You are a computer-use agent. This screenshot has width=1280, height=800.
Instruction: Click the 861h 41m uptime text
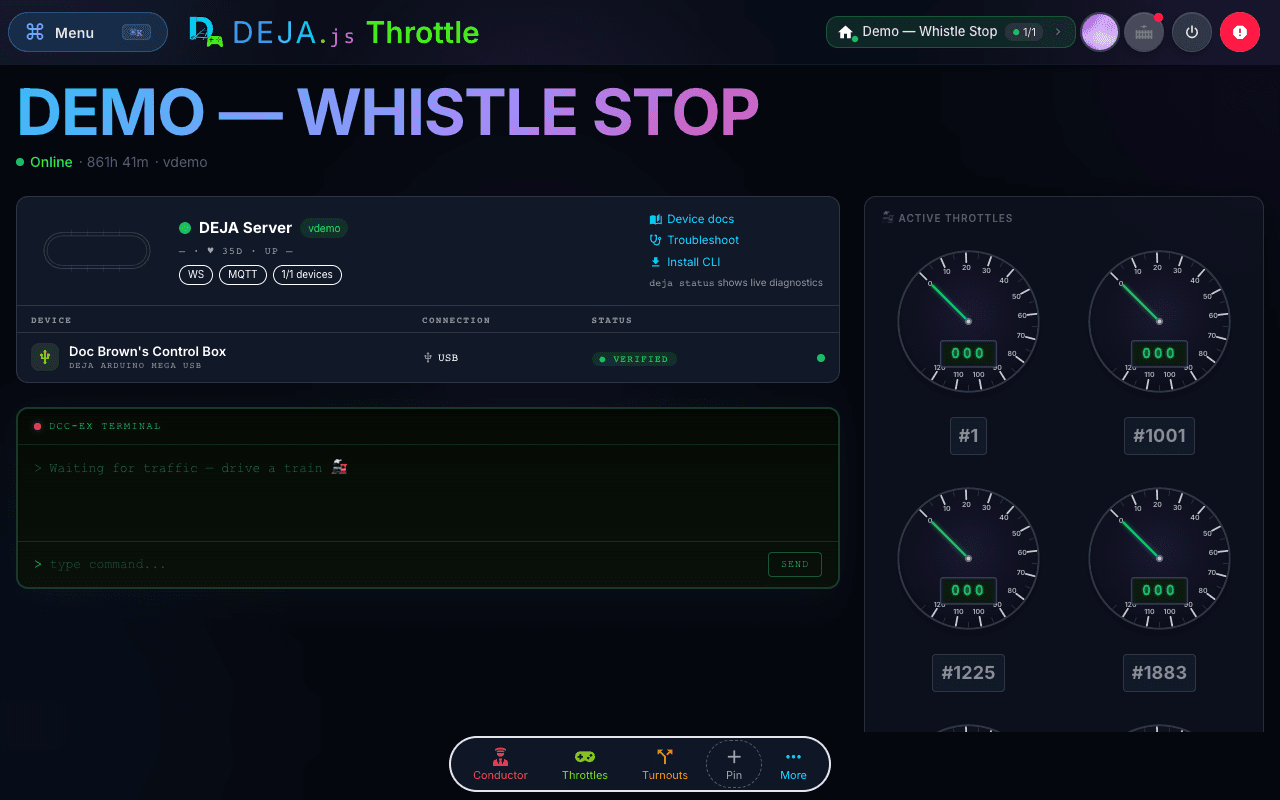coord(118,162)
